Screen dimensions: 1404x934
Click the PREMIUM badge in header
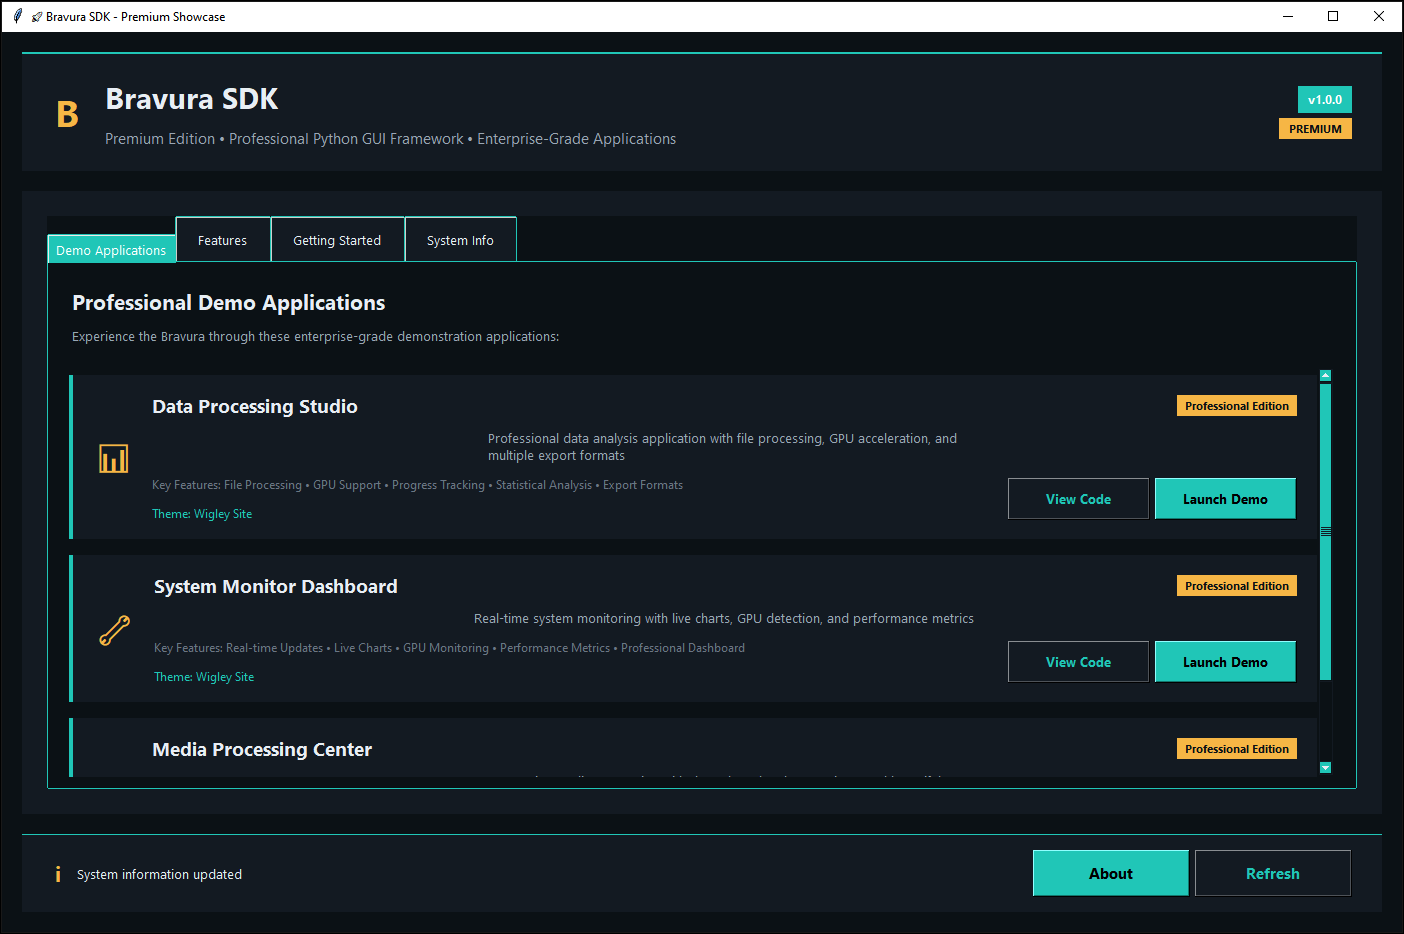coord(1315,129)
